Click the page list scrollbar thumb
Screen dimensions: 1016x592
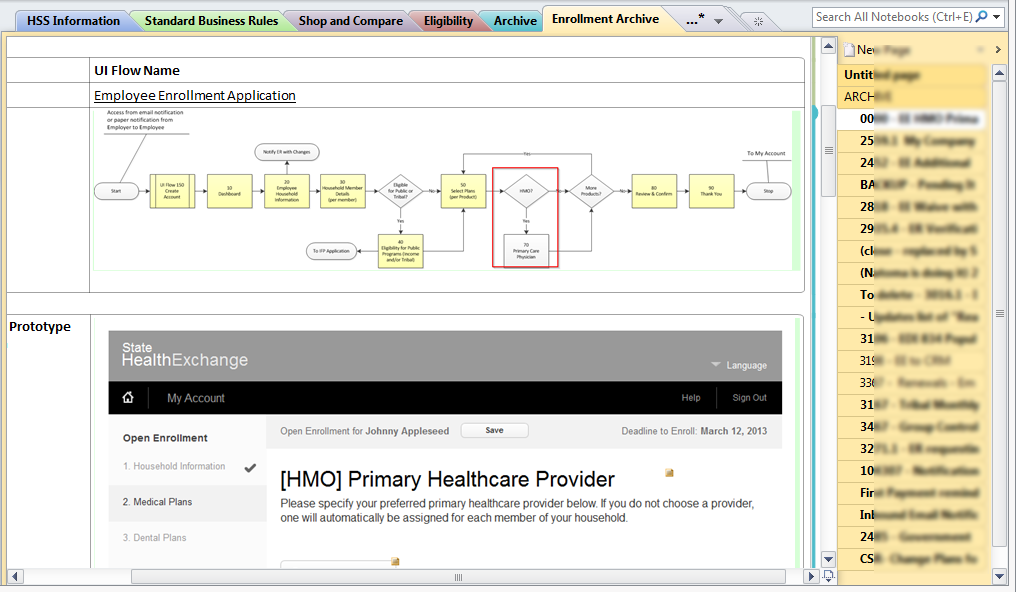999,314
